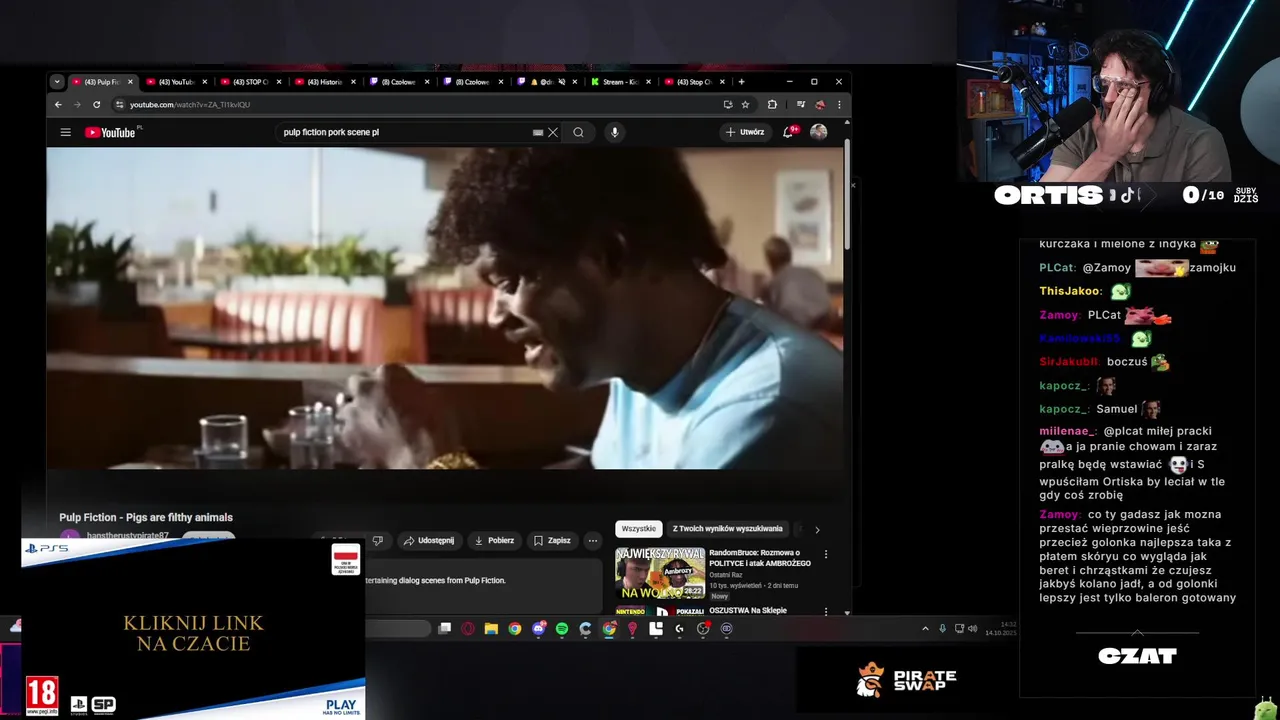The width and height of the screenshot is (1280, 720).
Task: Click the page vertical scrollbar thumb
Action: coord(847,195)
